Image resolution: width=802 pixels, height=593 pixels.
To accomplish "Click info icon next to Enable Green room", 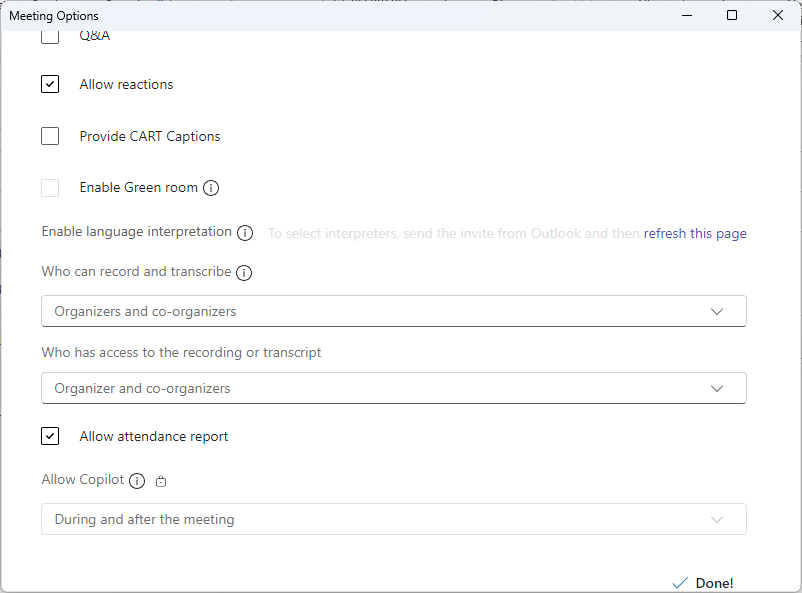I will [211, 188].
